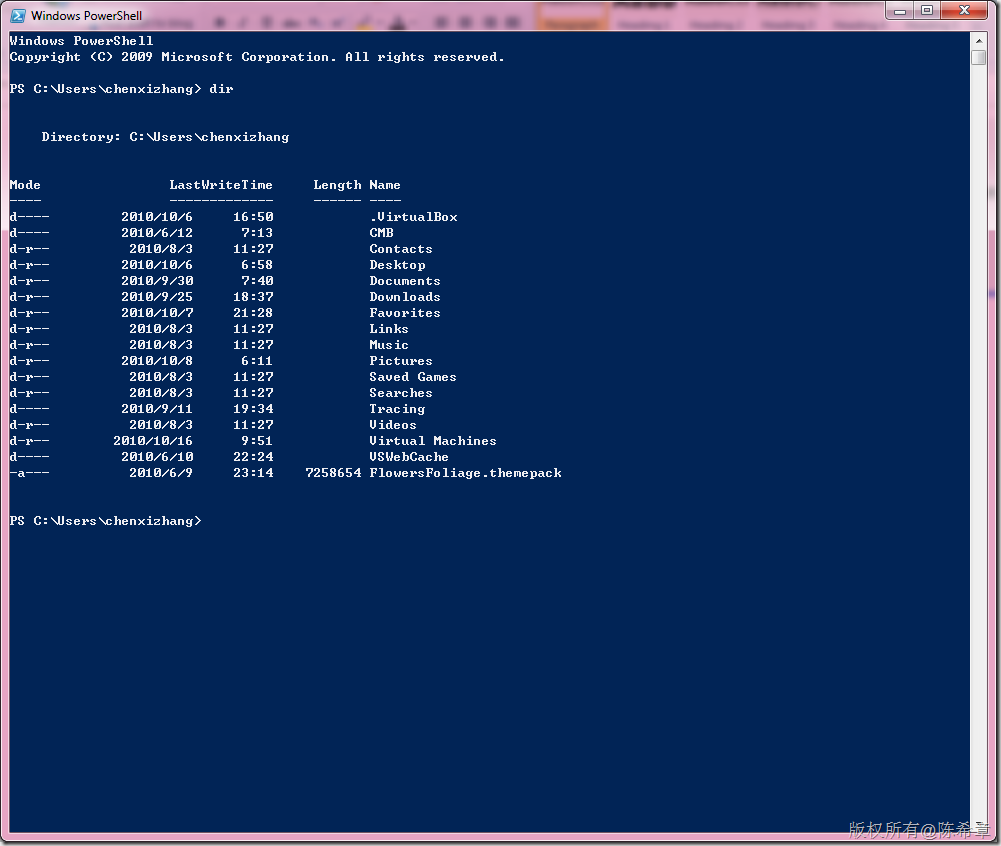Click the time 22:24 of VSWebCache
This screenshot has height=846, width=1001.
point(253,457)
